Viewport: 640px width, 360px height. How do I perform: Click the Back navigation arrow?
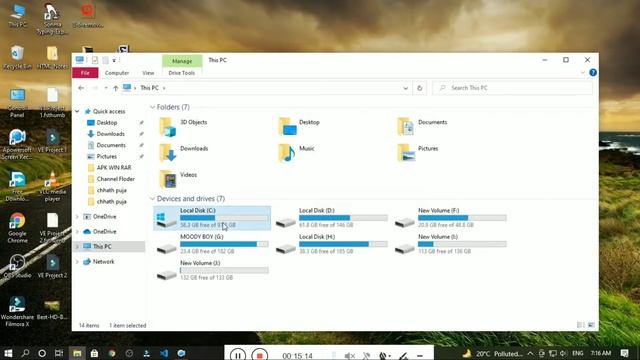81,88
